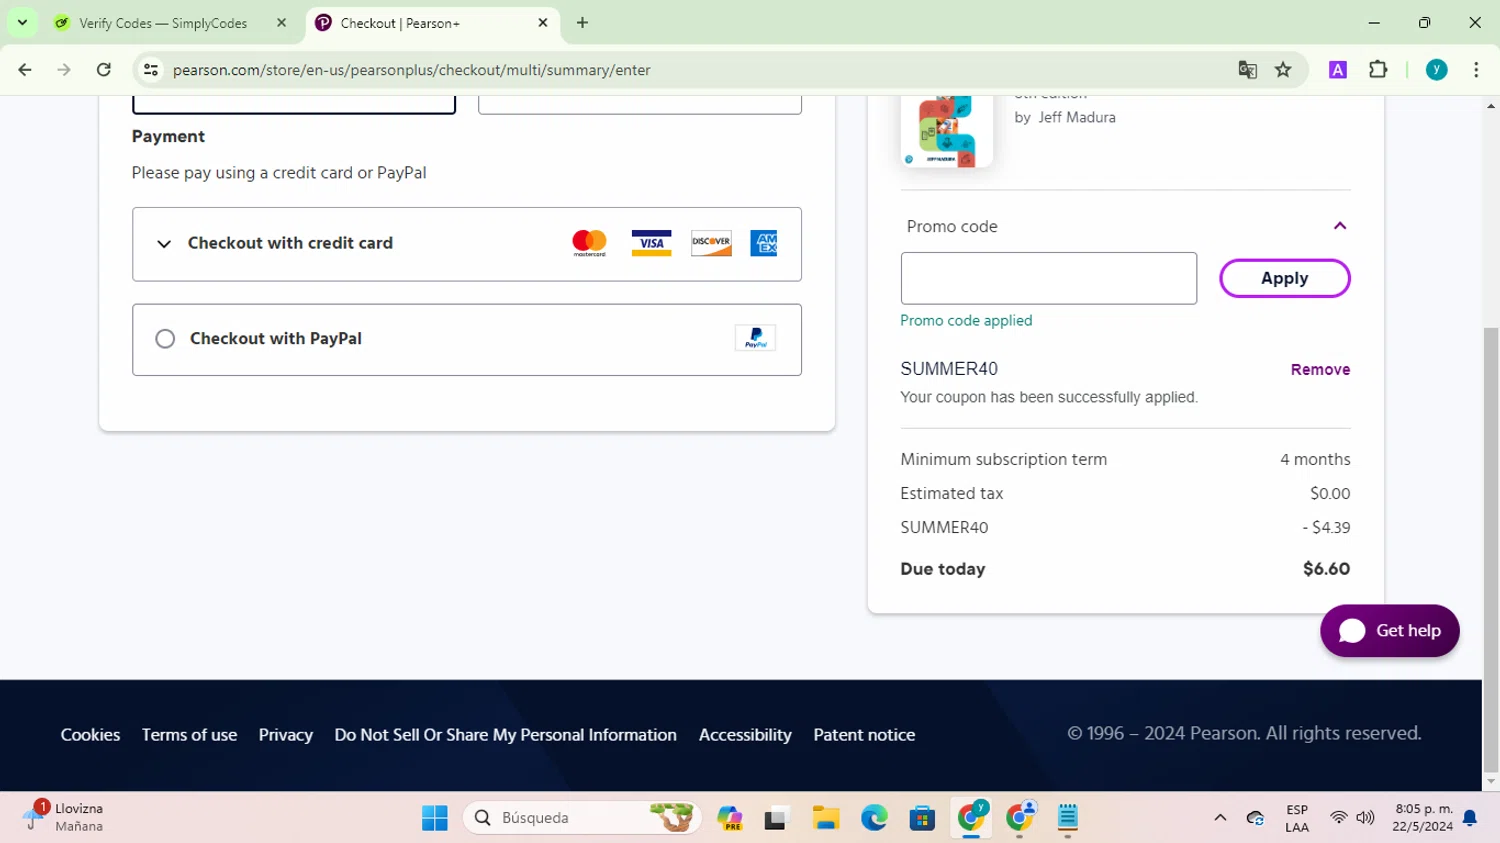1500x843 pixels.
Task: Click the Apply promo code button
Action: point(1284,278)
